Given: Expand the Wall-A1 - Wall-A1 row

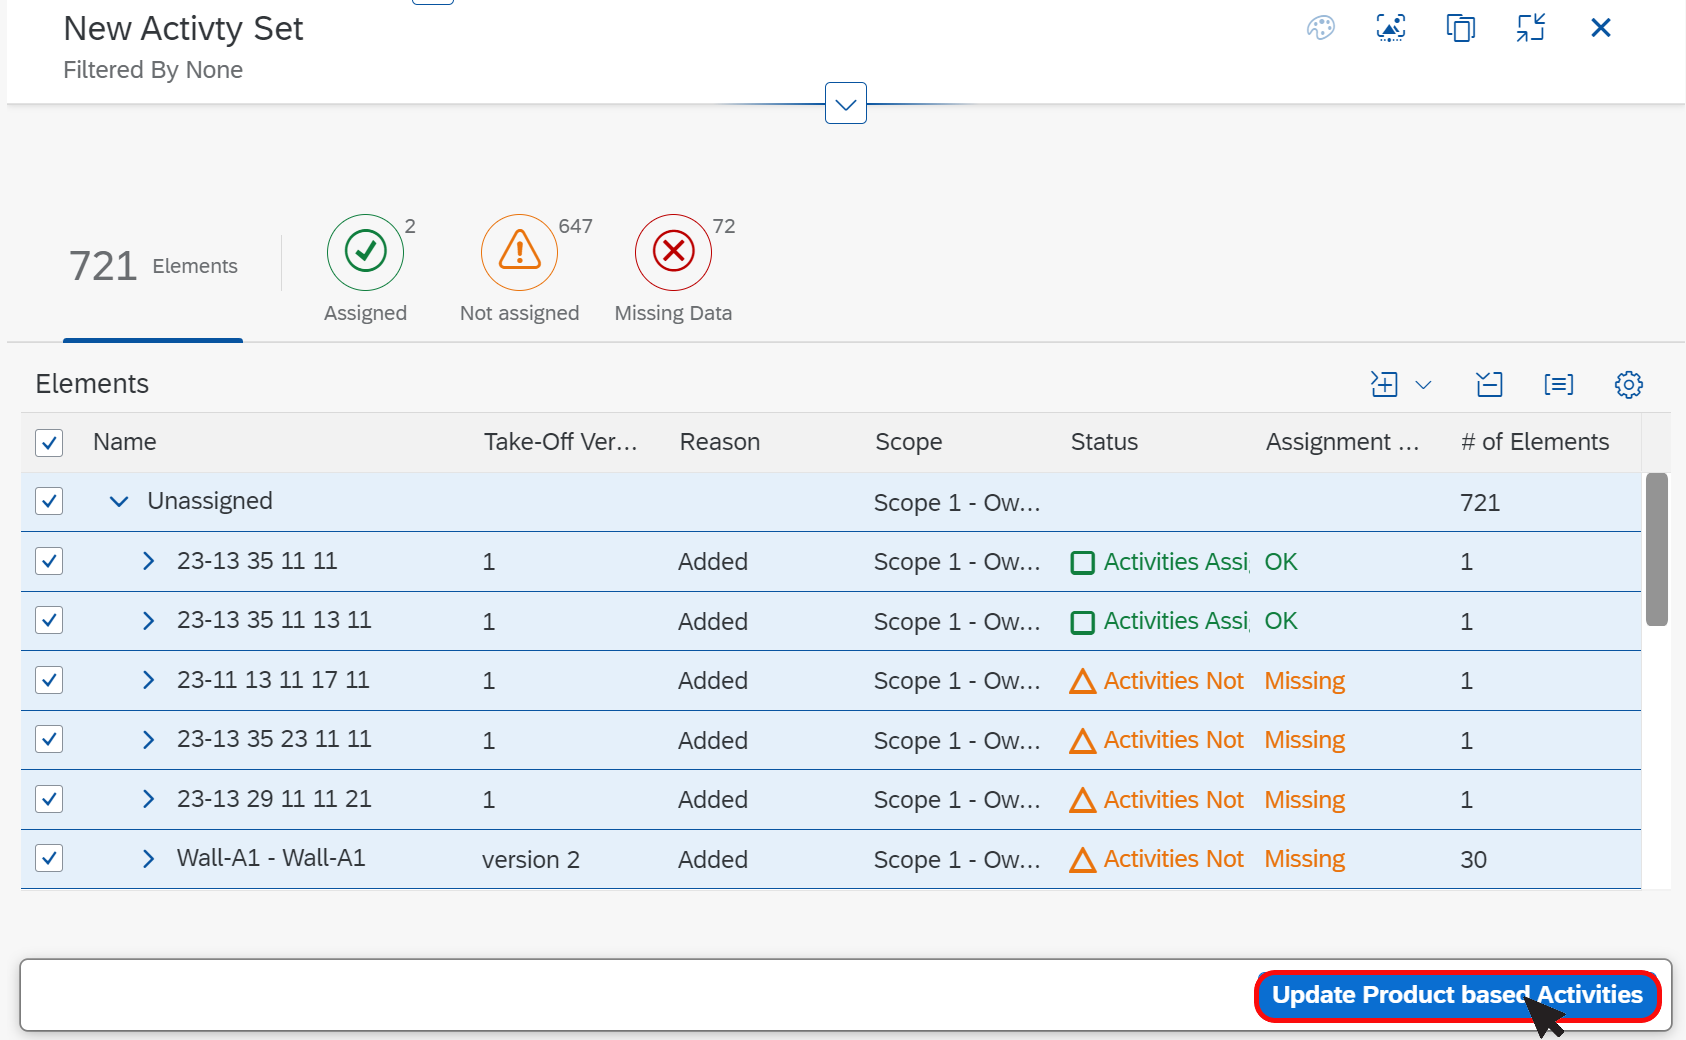Looking at the screenshot, I should pos(148,858).
